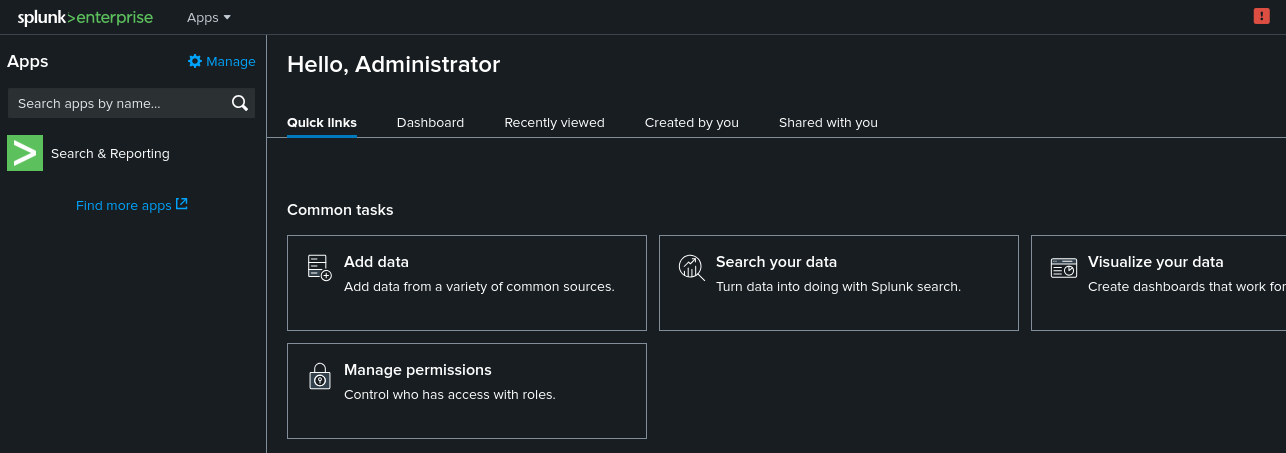Click the external link icon beside Find more apps
The image size is (1286, 453).
pos(182,204)
